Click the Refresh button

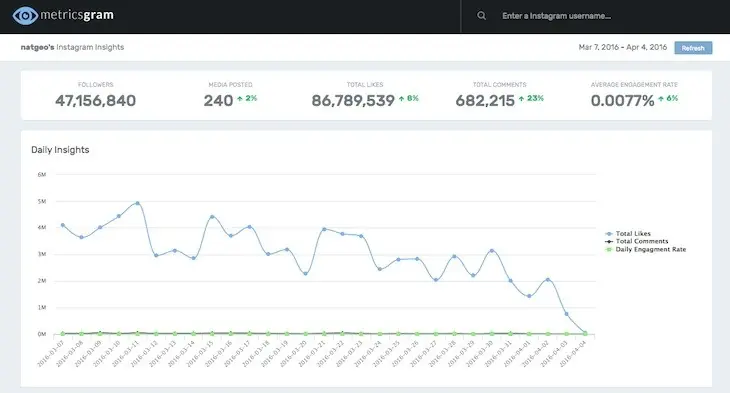point(693,48)
